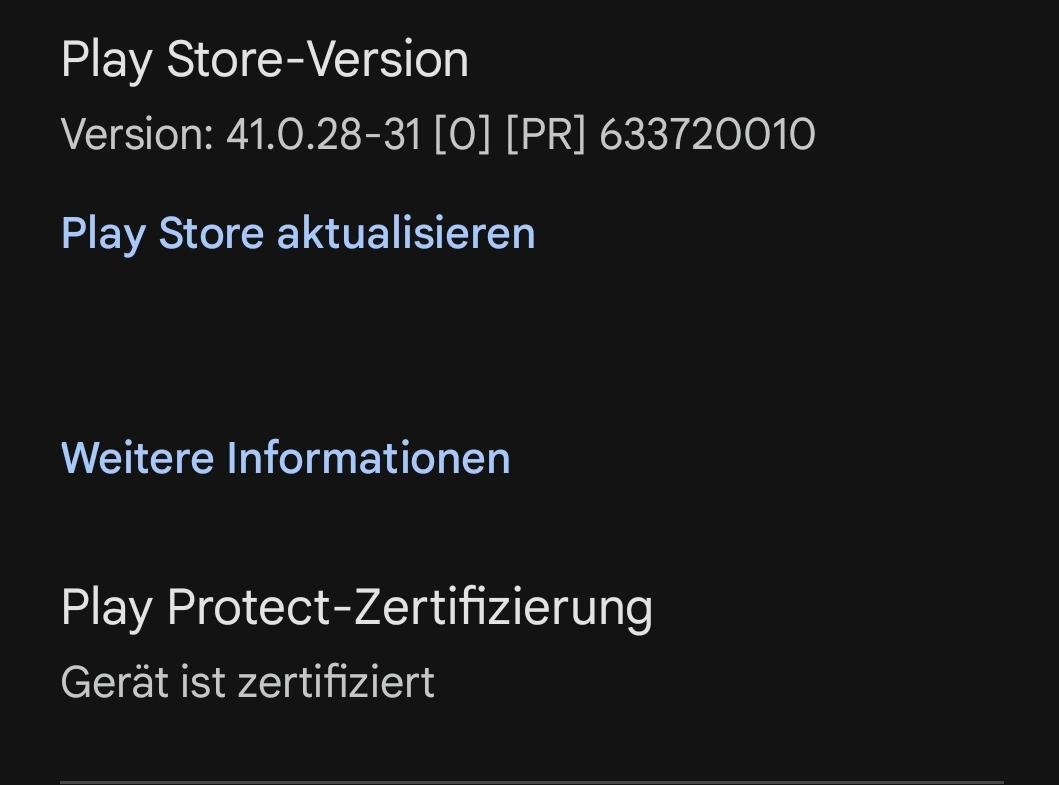Viewport: 1059px width, 785px height.
Task: Tap 'Store-Version' in the top heading
Action: pyautogui.click(x=317, y=60)
